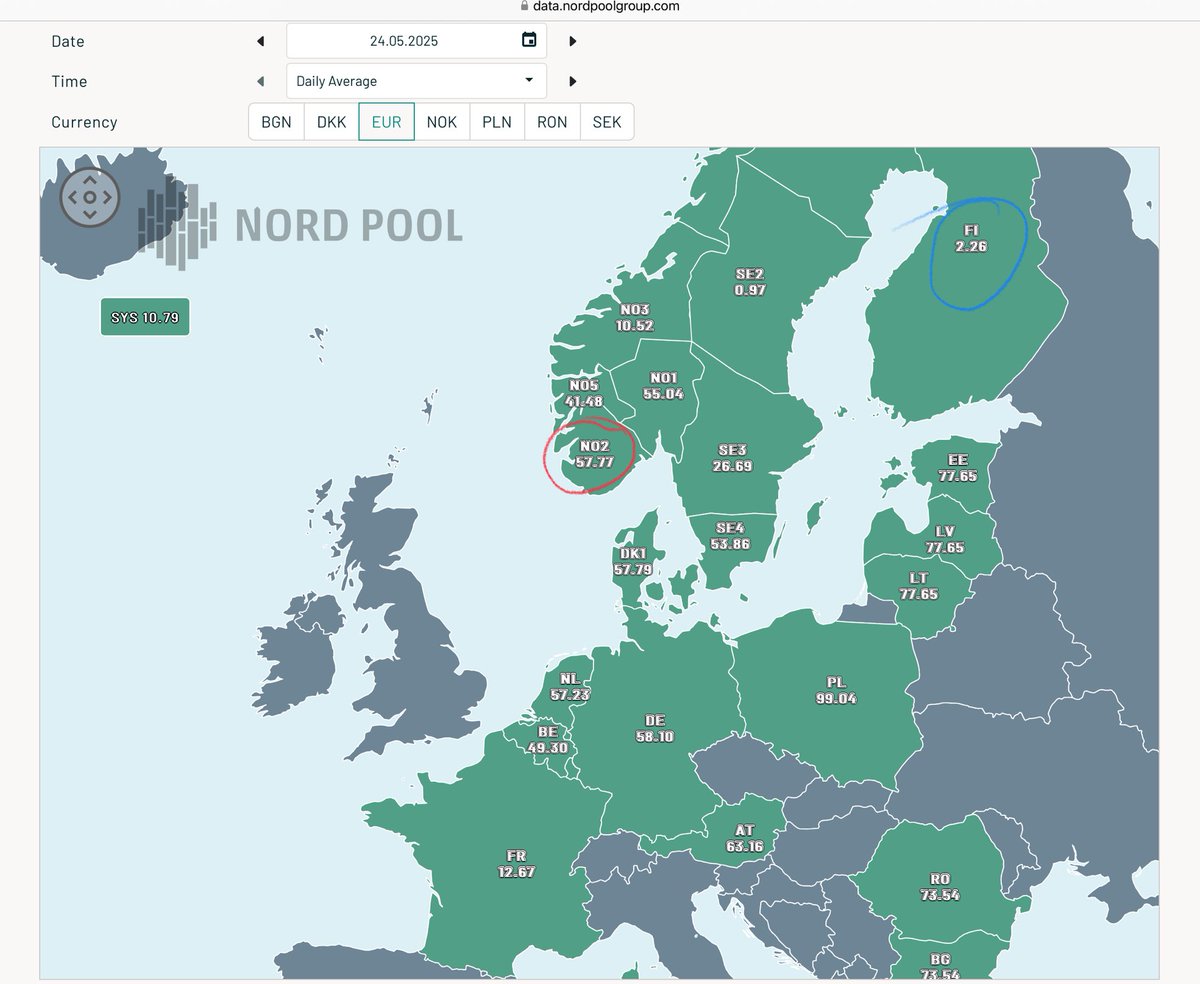Click the left arrow beside the Time selector
The height and width of the screenshot is (984, 1200).
pyautogui.click(x=260, y=81)
